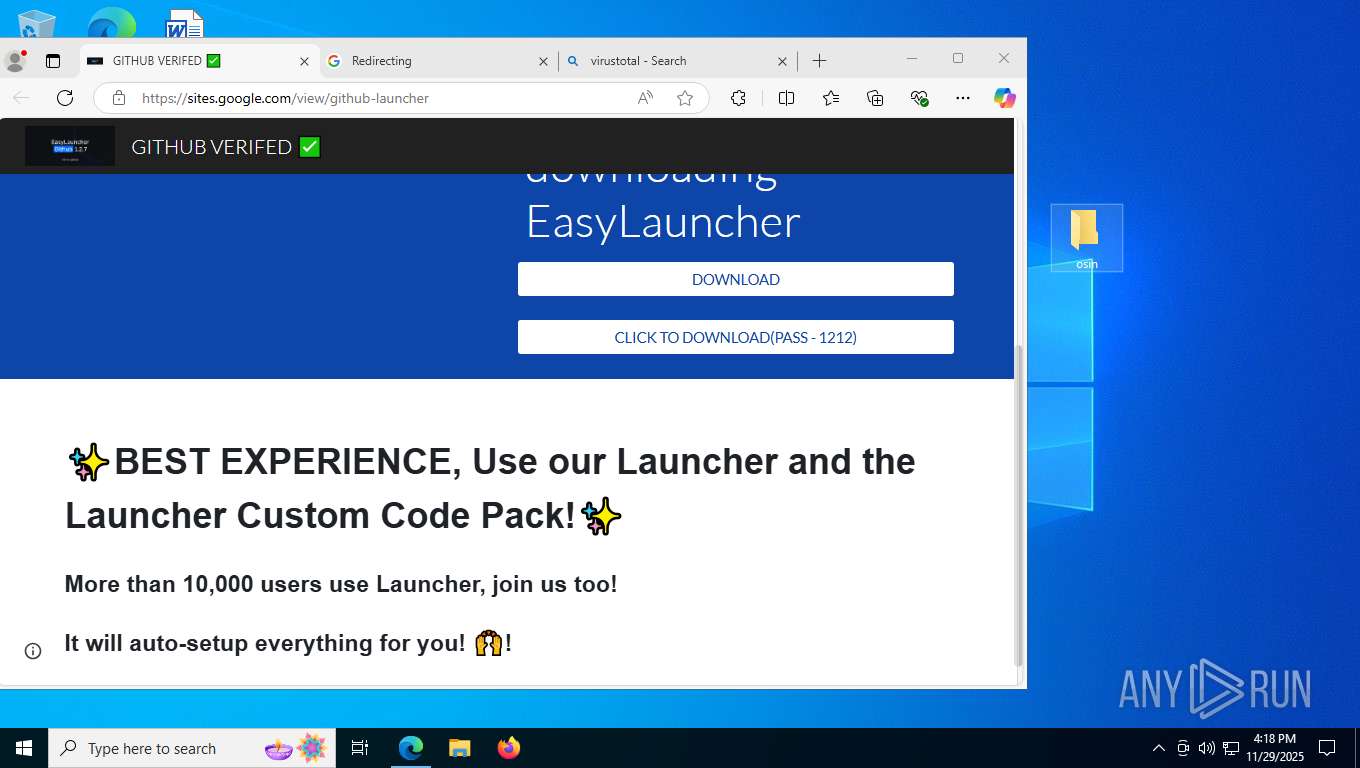
Task: Launch the Copilot sidebar
Action: pos(1004,98)
